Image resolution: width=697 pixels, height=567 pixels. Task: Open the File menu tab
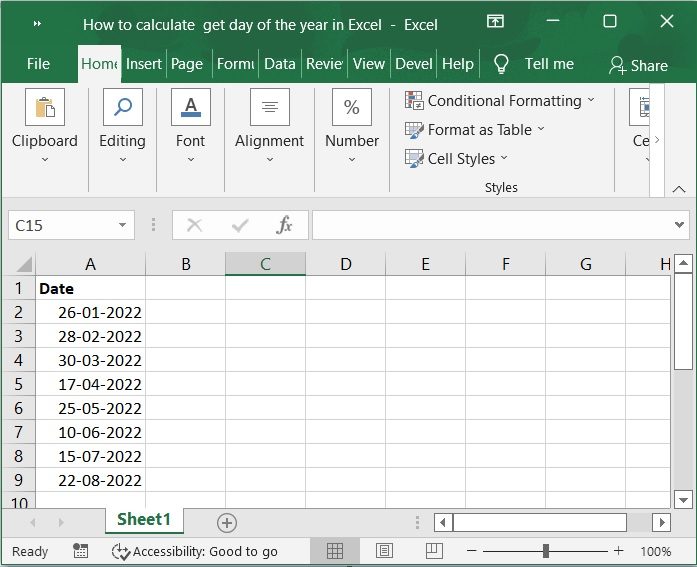(x=38, y=64)
